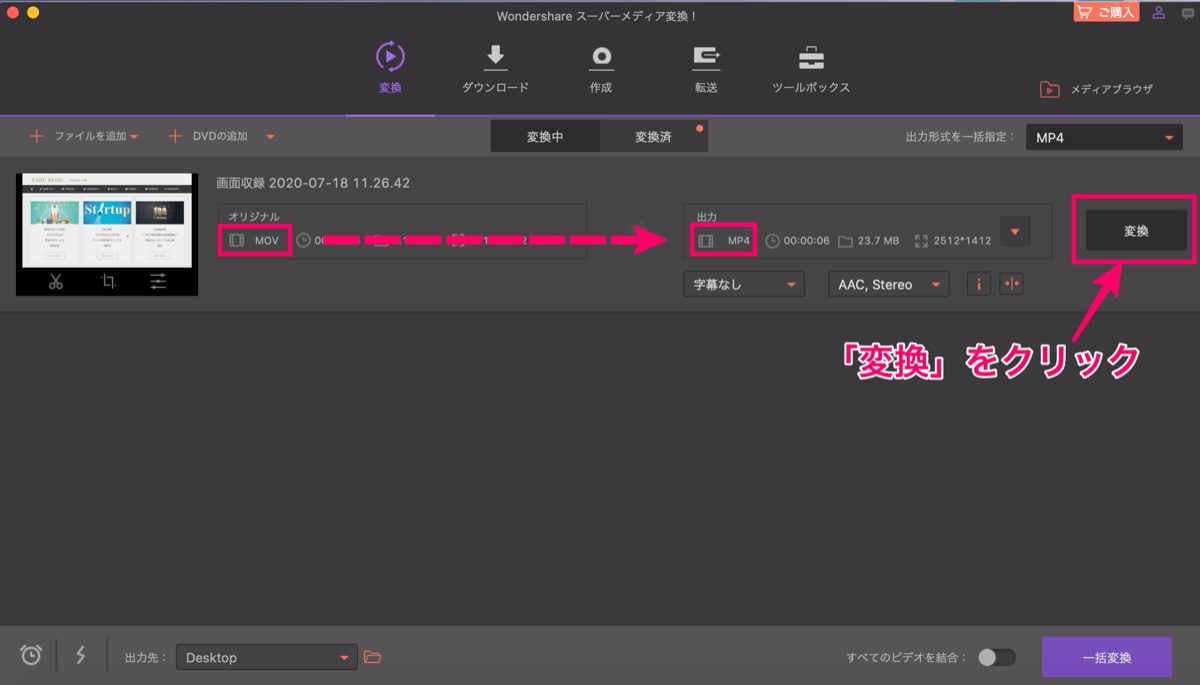The image size is (1200, 685).
Task: Click the DVDの追加 plus button
Action: [x=175, y=136]
